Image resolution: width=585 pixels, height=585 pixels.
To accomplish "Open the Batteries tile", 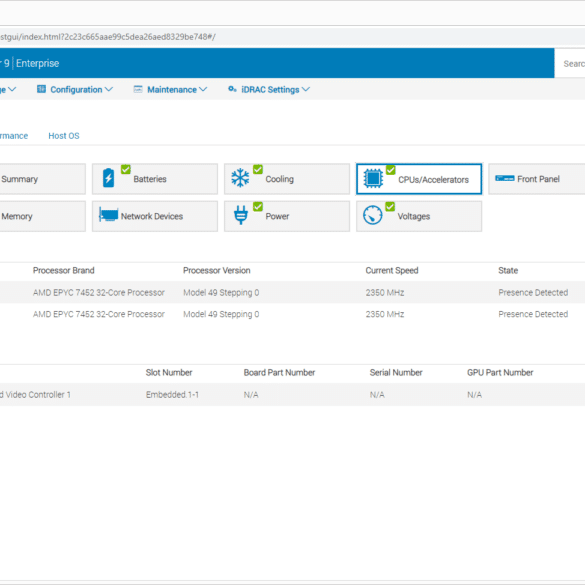I will [x=155, y=179].
